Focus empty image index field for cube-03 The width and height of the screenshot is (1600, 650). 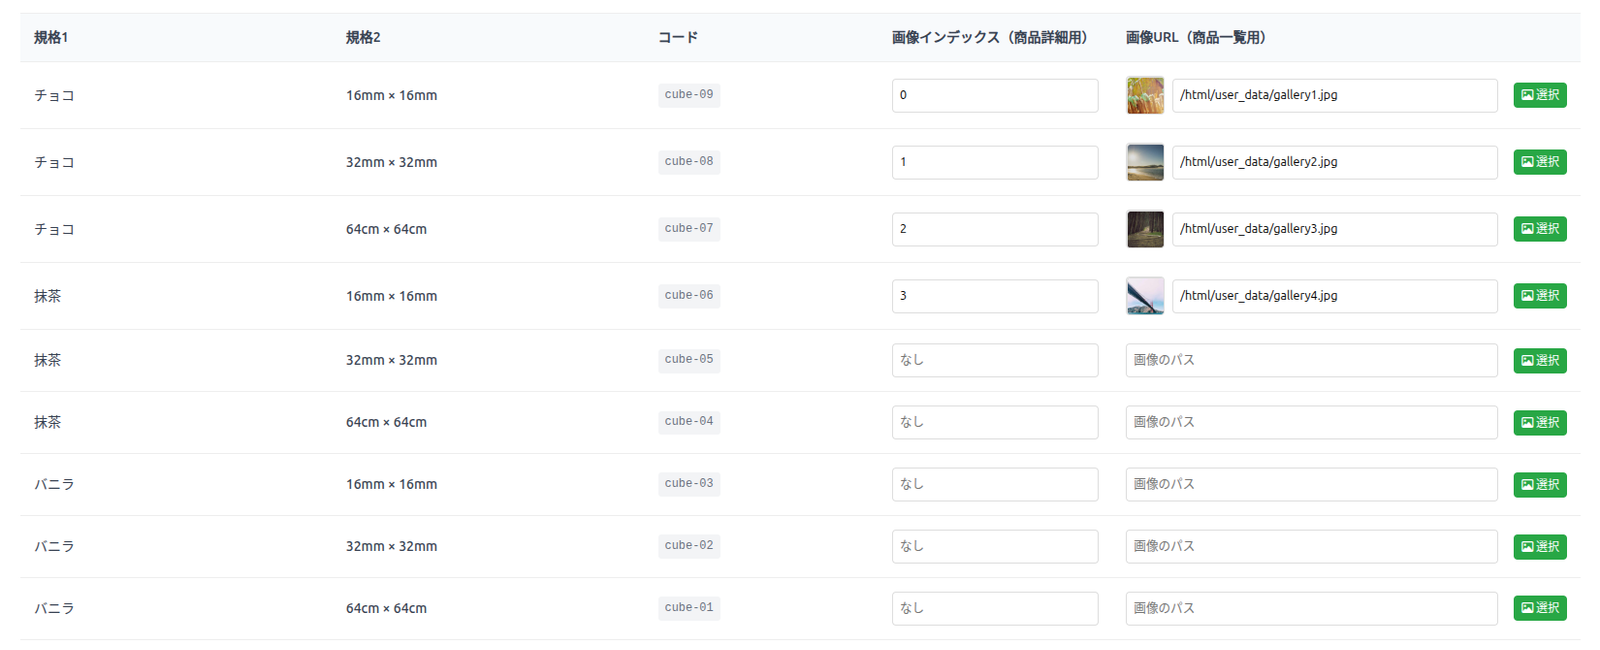pyautogui.click(x=995, y=484)
